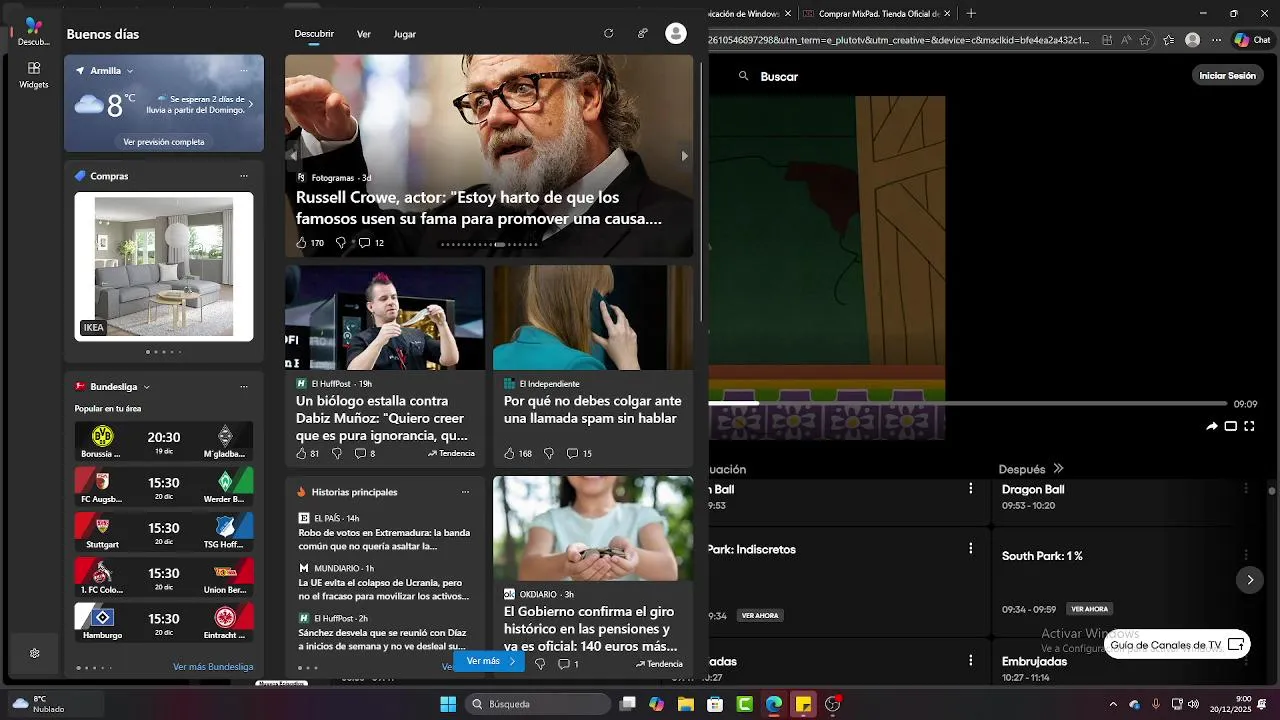Expand the Después section chevrons
Screen dimensions: 1280x720
click(x=1058, y=468)
